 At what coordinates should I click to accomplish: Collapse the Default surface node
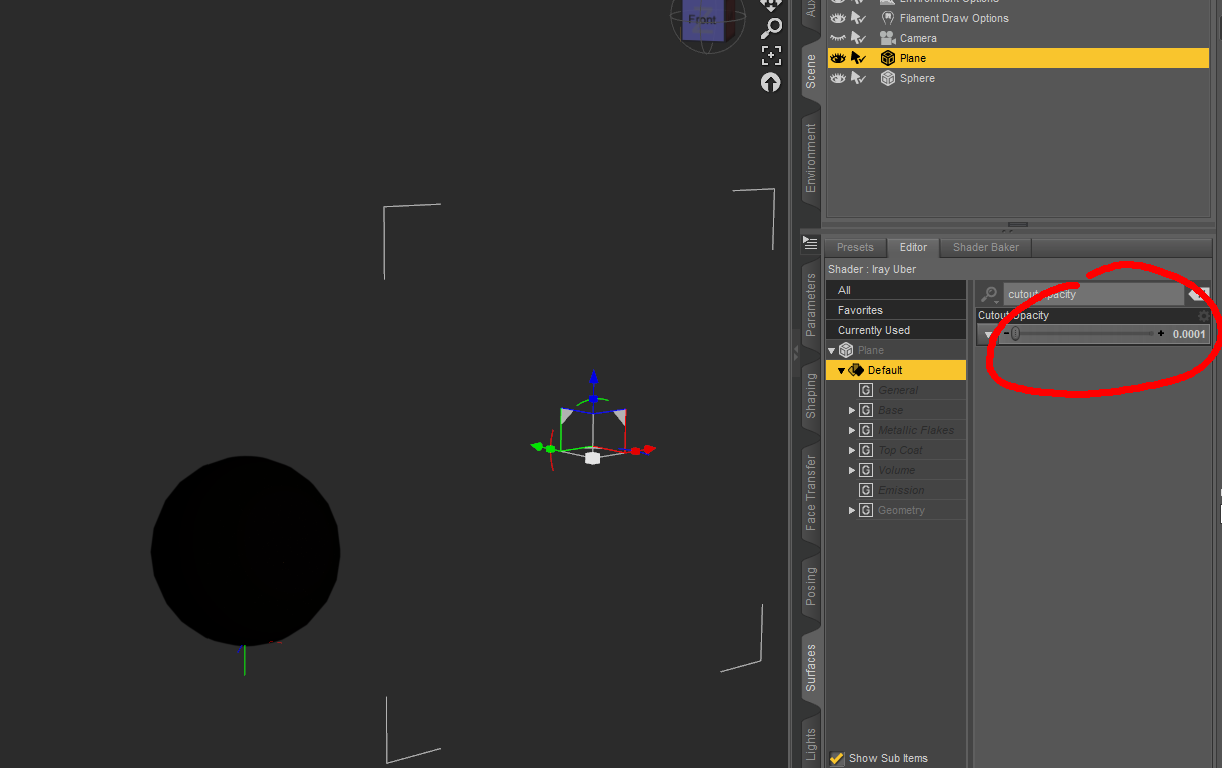tap(842, 370)
